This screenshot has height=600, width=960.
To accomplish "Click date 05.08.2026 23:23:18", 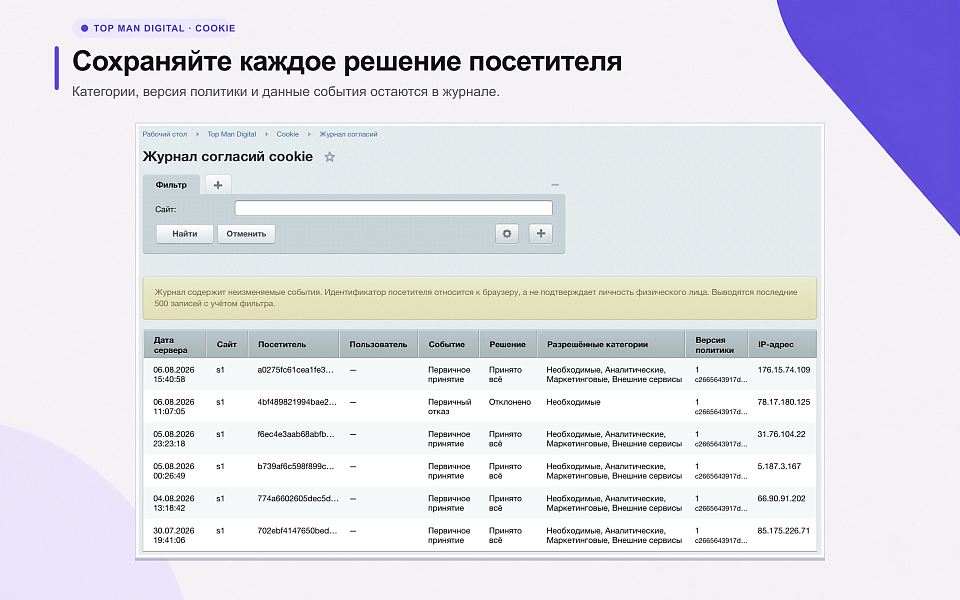I will [x=174, y=439].
